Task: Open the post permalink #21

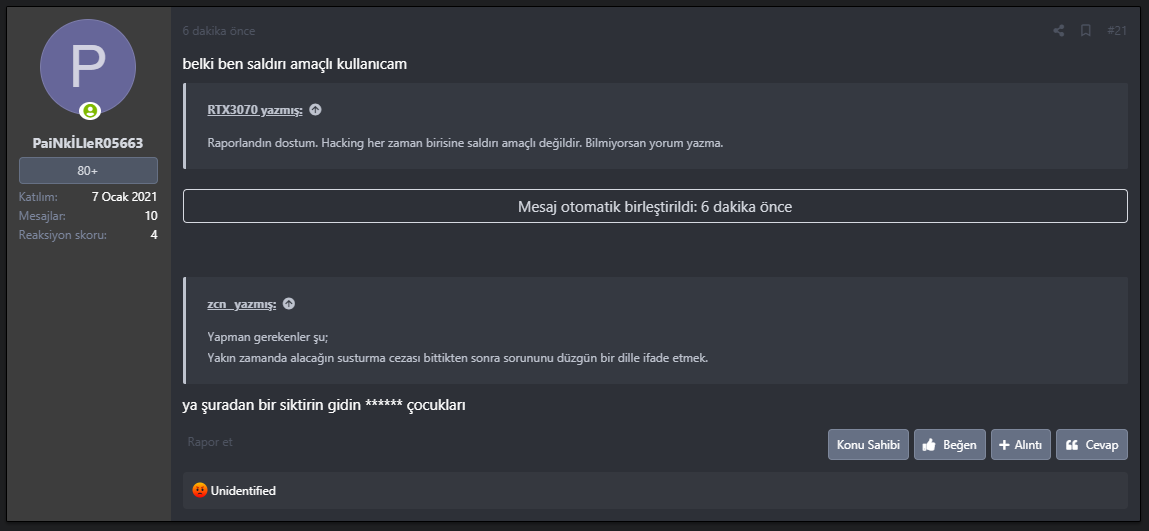Action: click(x=1117, y=31)
